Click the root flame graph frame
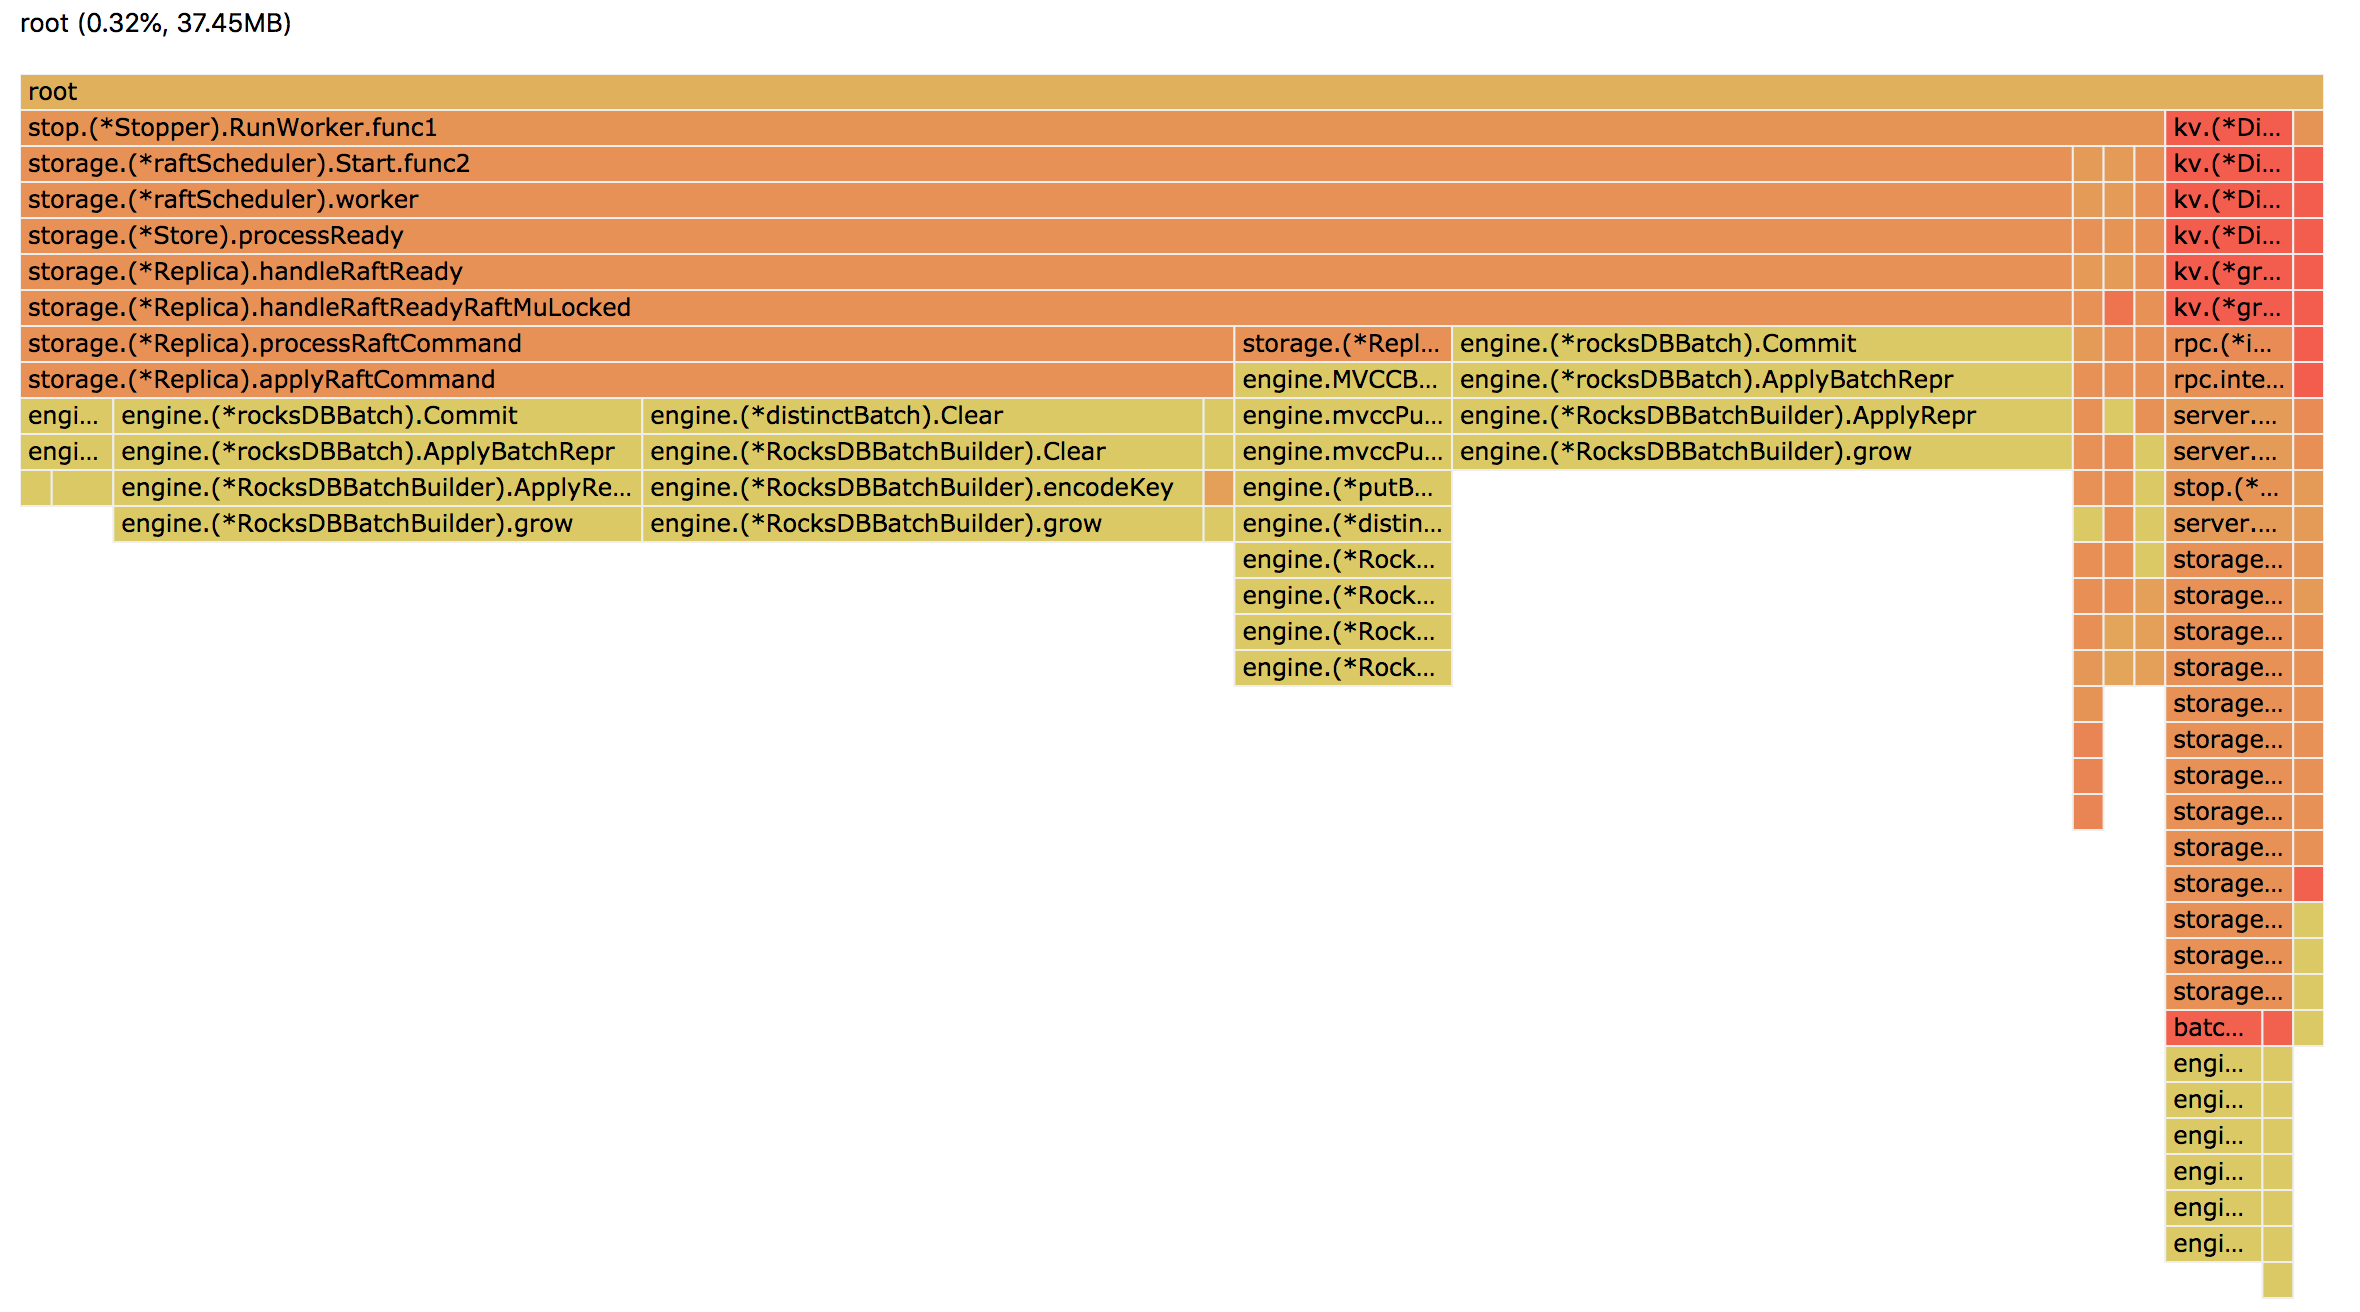Viewport: 2360px width, 1312px height. (x=1170, y=92)
